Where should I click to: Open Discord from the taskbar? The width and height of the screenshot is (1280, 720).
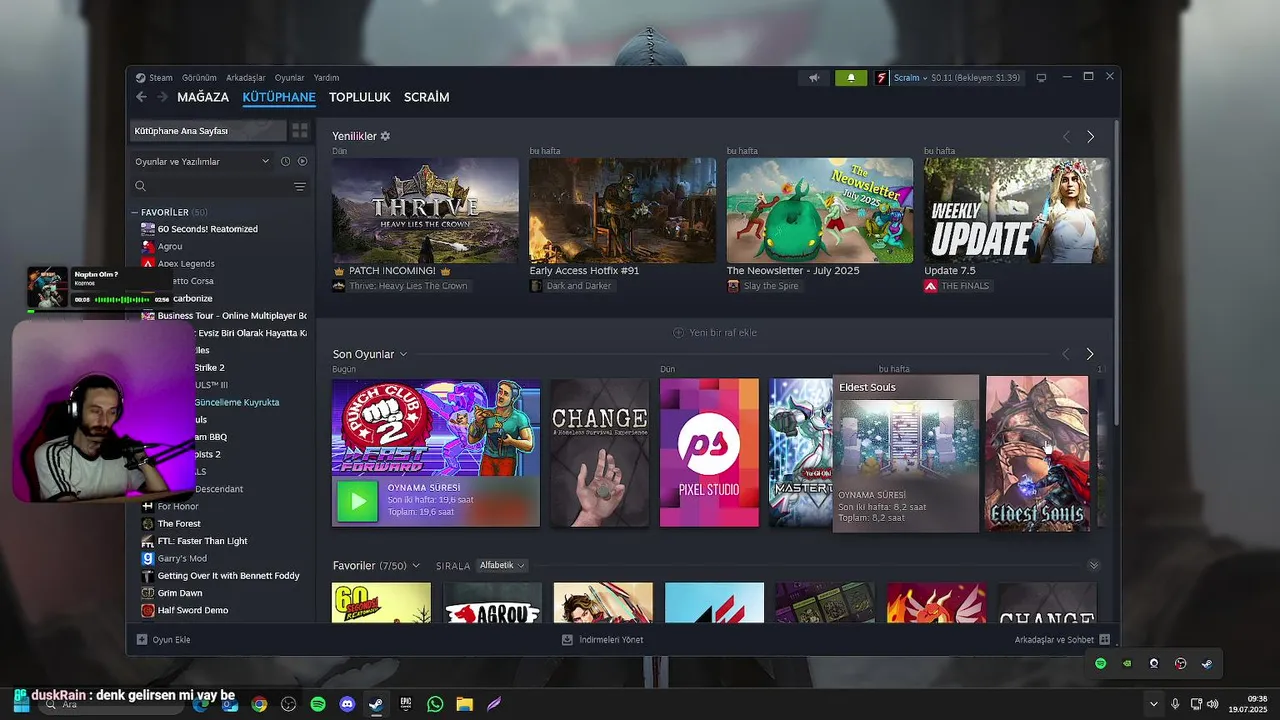pyautogui.click(x=347, y=704)
